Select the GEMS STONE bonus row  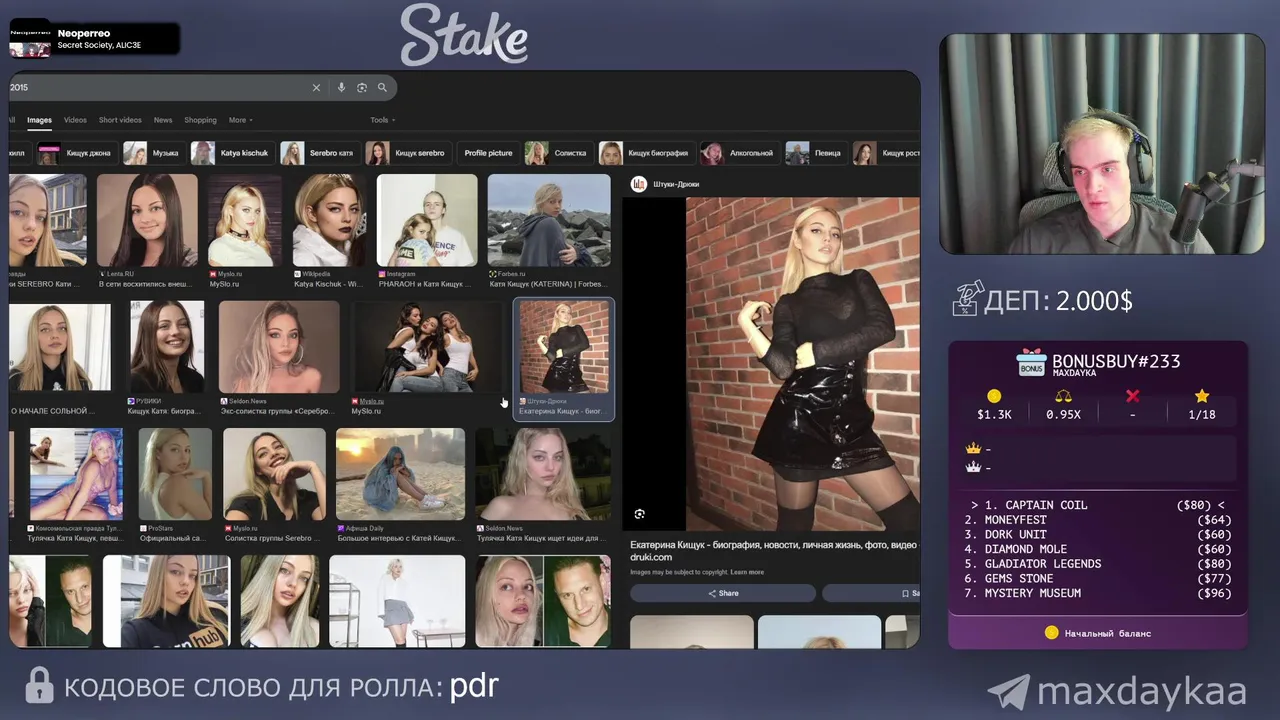click(x=1098, y=578)
